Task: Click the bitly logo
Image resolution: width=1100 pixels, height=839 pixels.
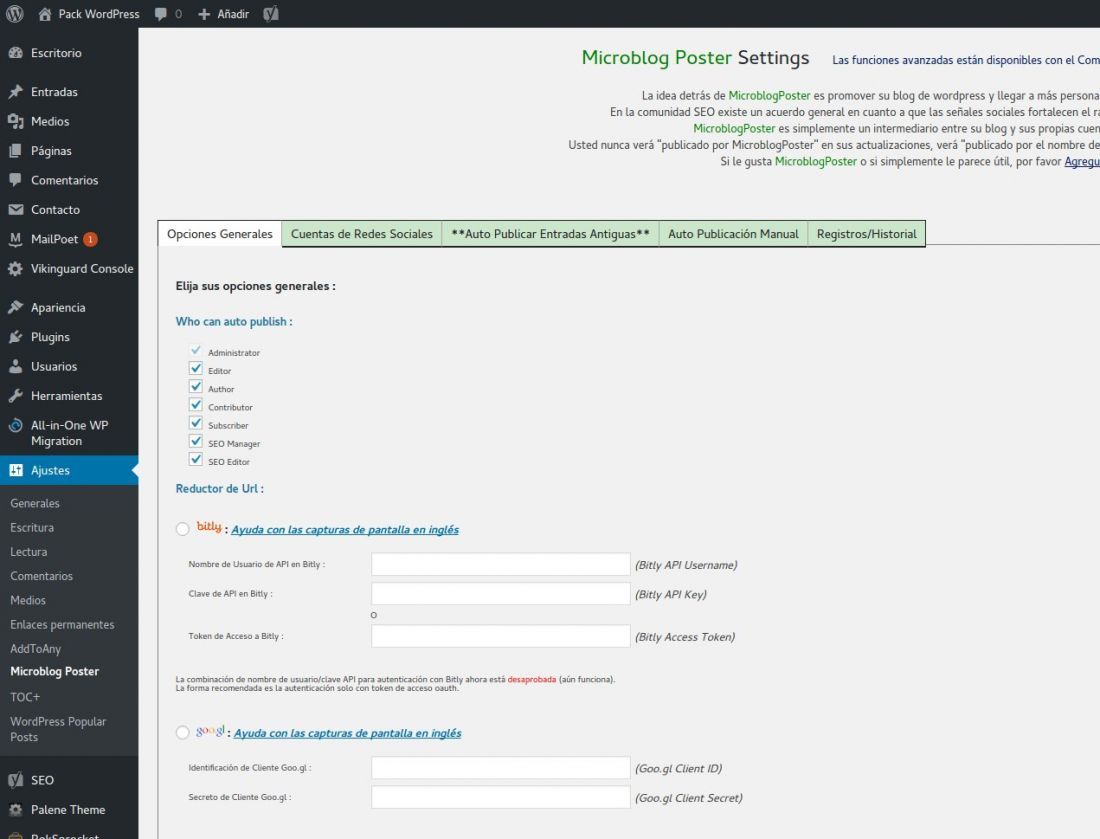Action: coord(209,526)
